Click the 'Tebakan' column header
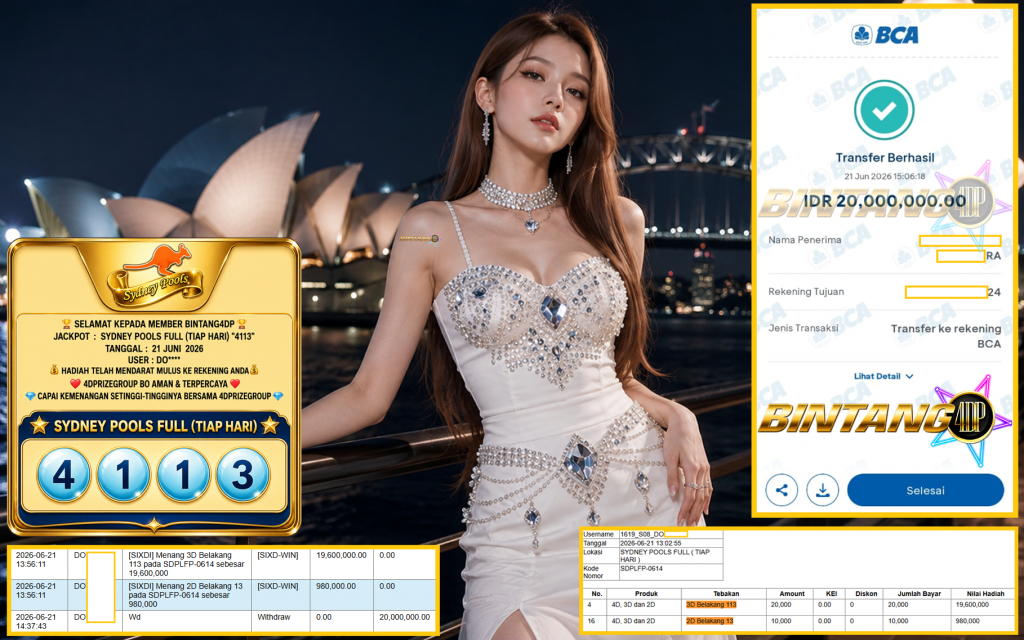 726,594
